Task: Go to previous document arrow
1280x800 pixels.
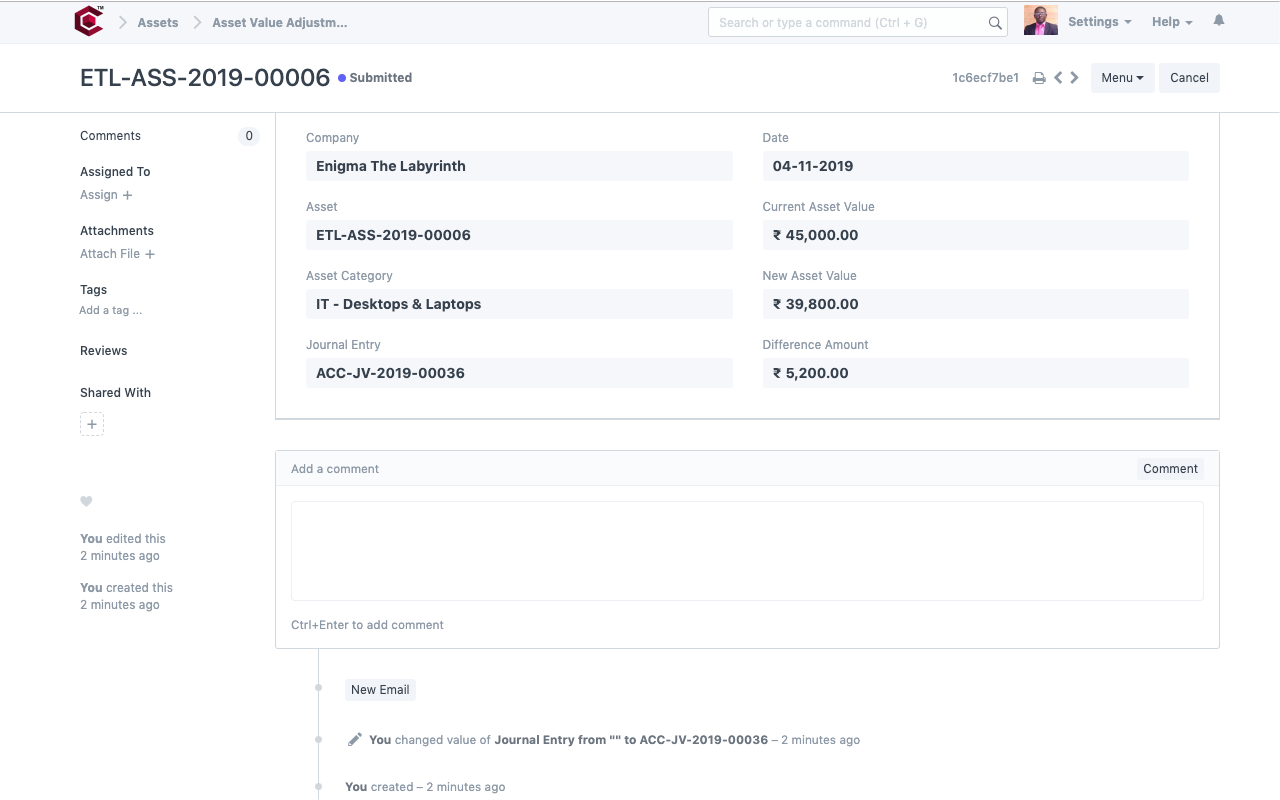Action: point(1058,78)
